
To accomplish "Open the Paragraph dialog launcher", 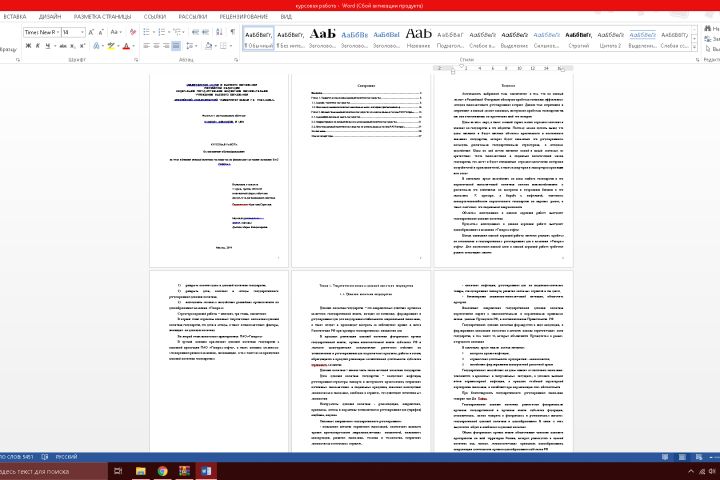I will [x=236, y=60].
